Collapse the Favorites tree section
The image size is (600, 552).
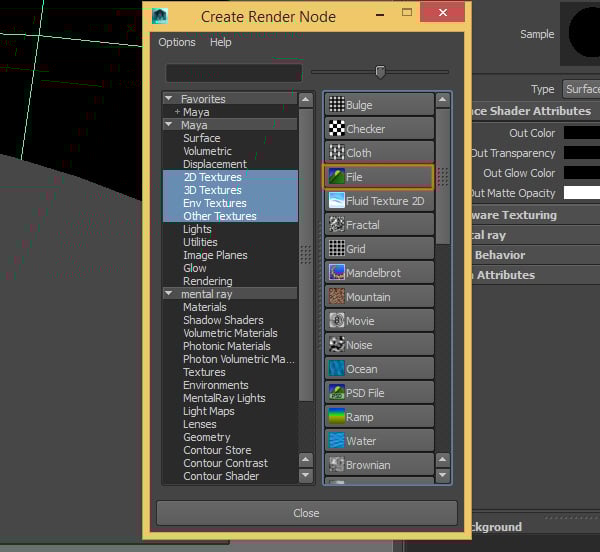pyautogui.click(x=168, y=99)
